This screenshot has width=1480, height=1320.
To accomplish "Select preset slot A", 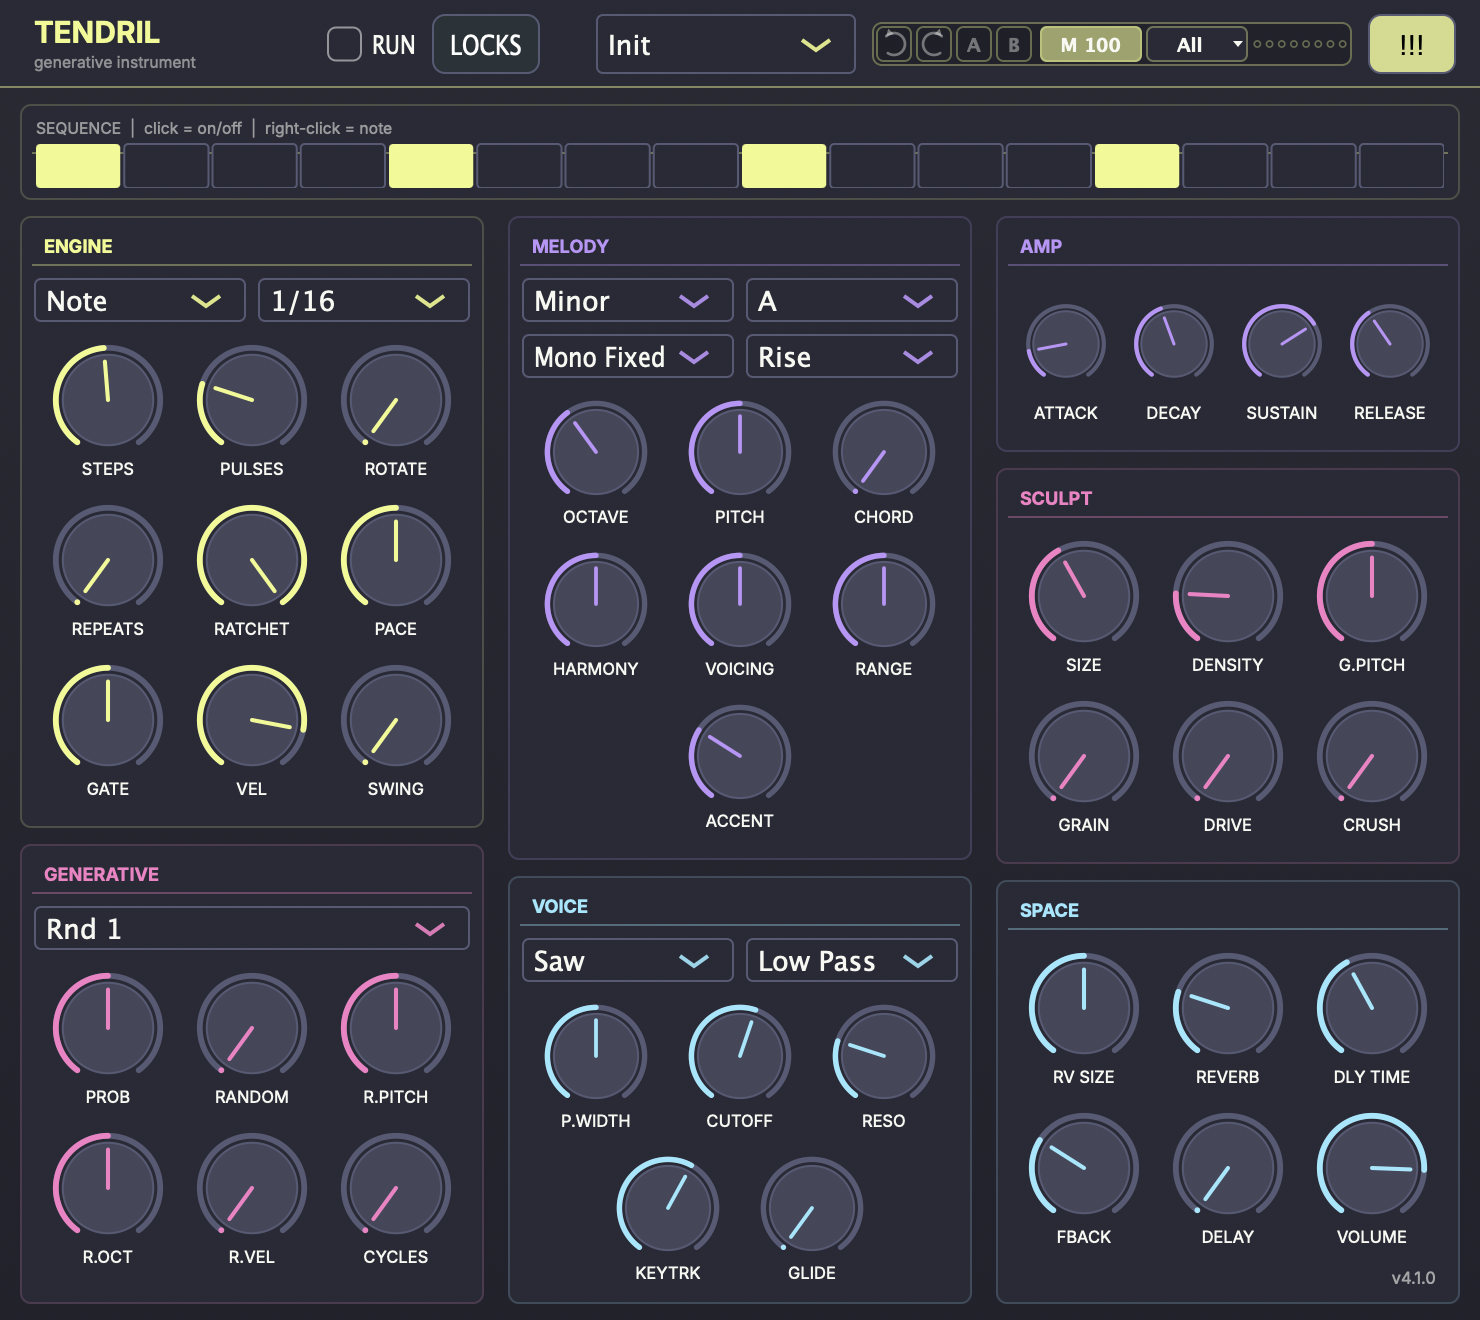I will click(x=974, y=44).
